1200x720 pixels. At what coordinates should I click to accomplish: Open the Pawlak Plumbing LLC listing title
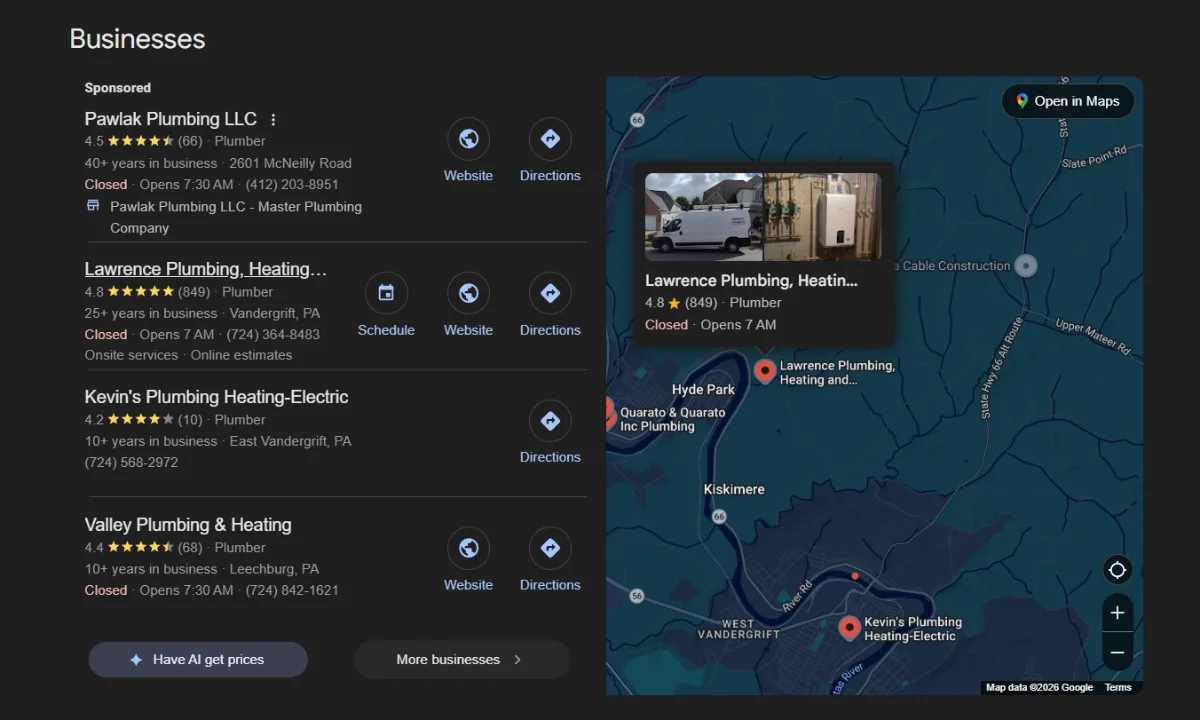[x=171, y=119]
